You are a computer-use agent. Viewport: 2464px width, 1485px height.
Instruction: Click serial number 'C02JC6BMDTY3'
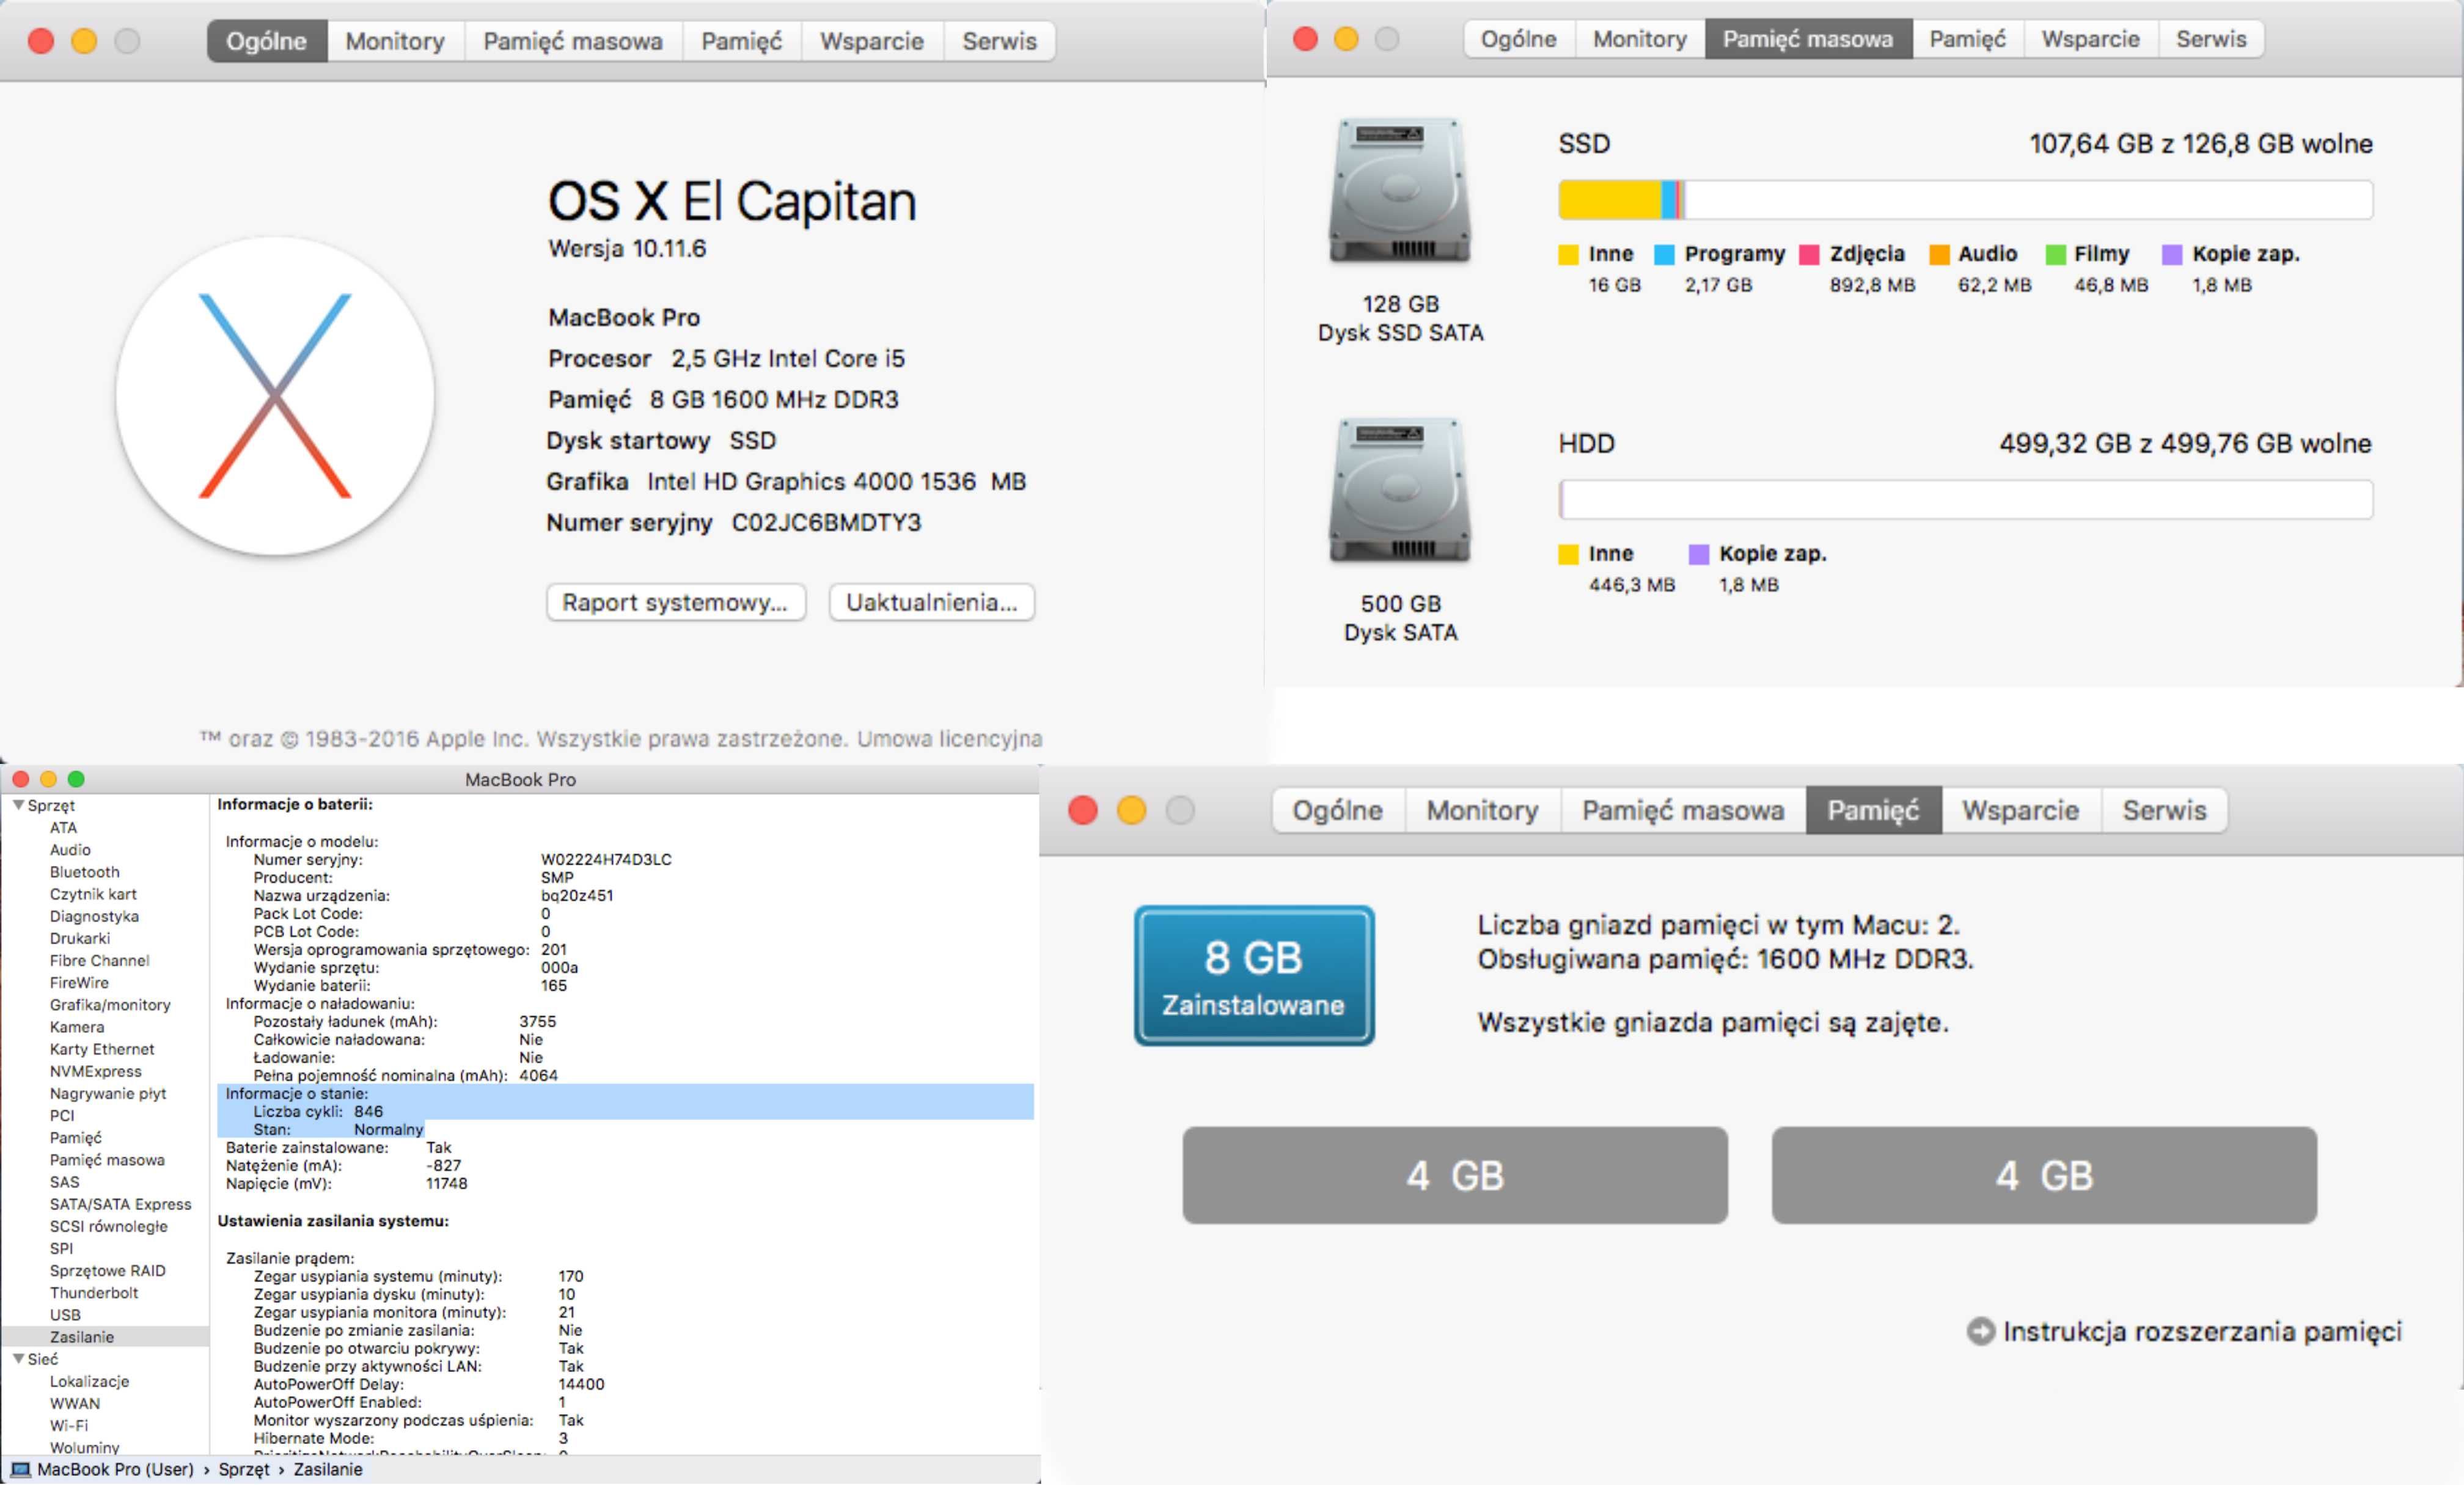point(826,522)
